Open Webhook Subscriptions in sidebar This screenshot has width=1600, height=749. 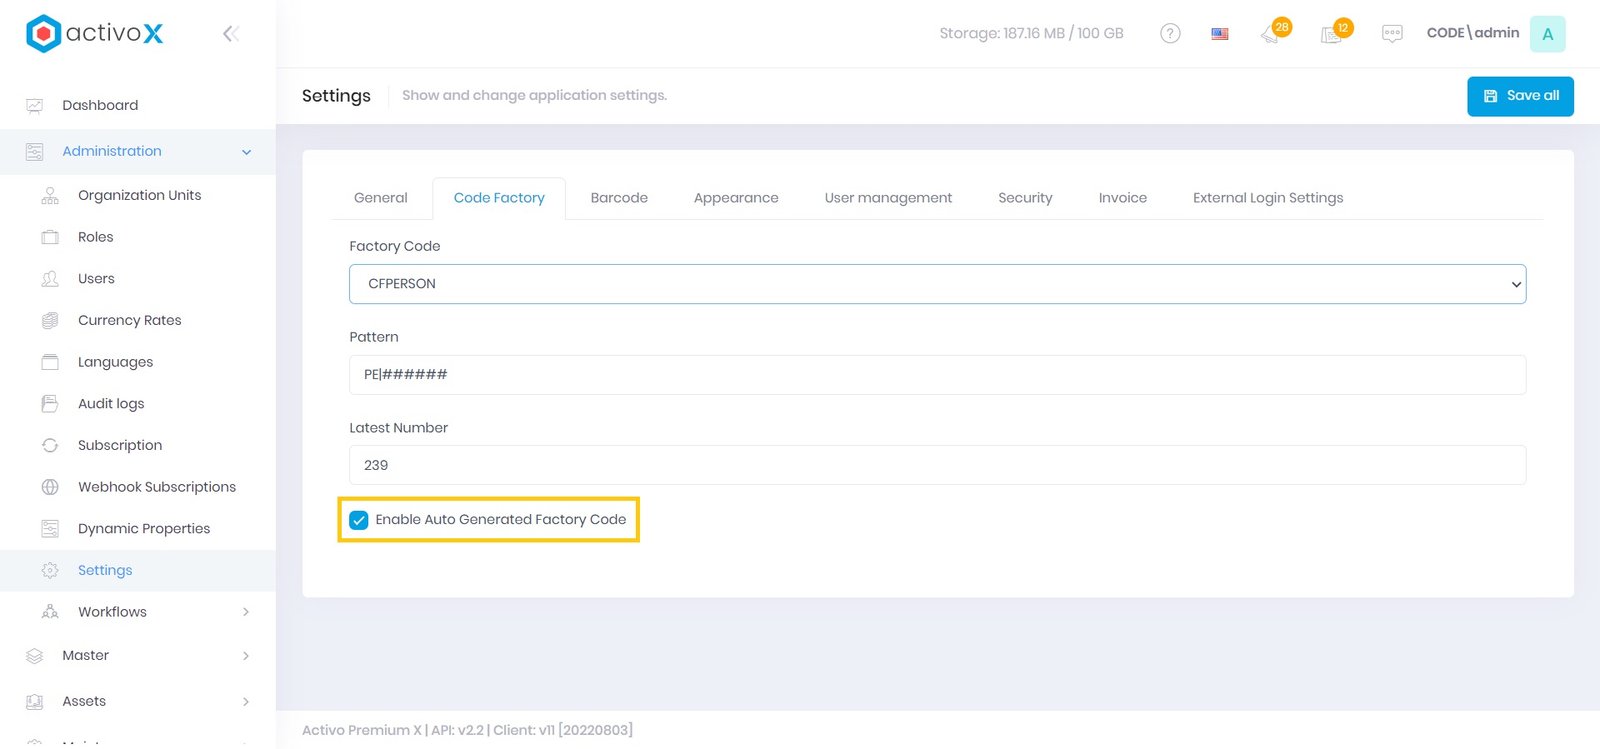tap(157, 487)
